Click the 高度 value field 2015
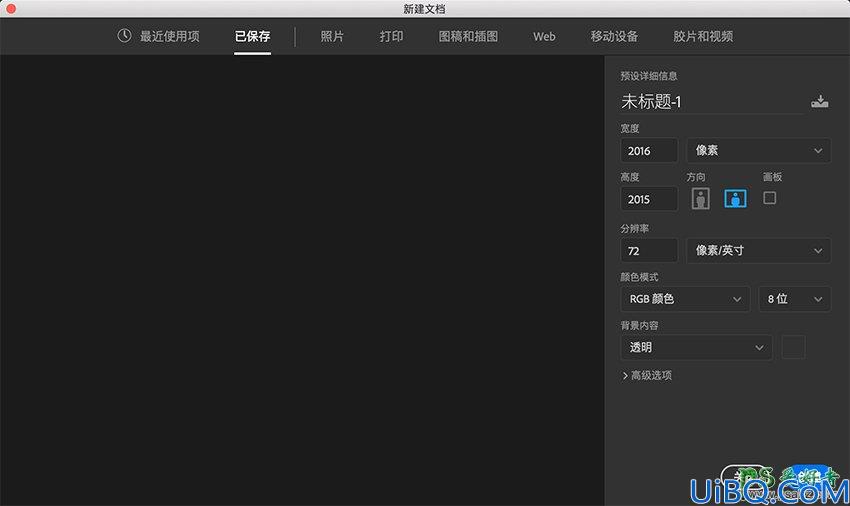Viewport: 850px width, 506px height. coord(649,199)
